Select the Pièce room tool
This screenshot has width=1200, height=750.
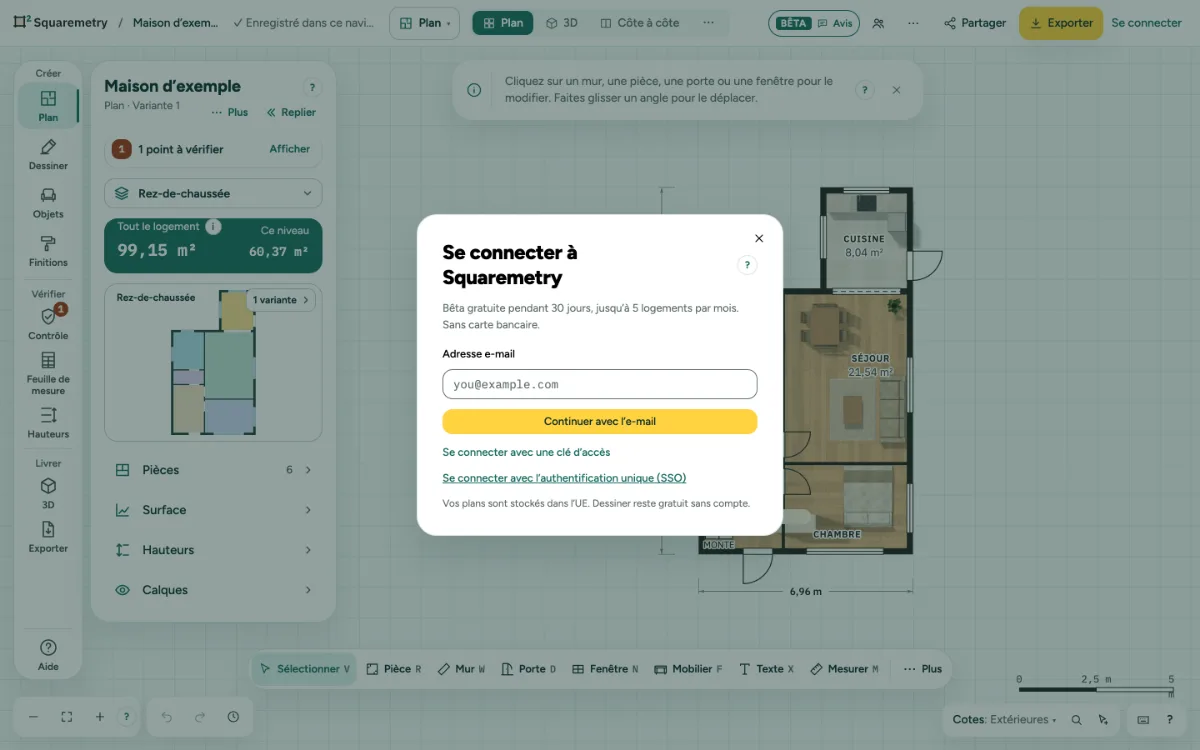394,669
